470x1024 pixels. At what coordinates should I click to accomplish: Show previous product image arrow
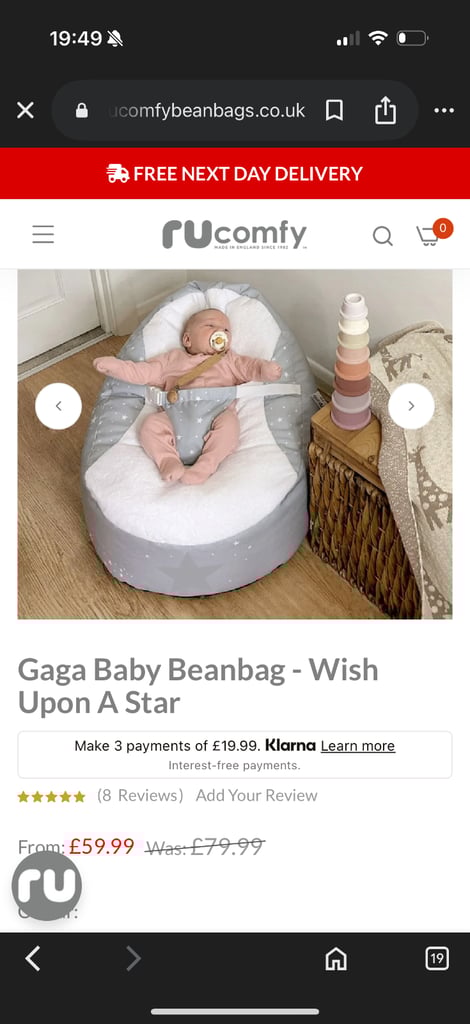[x=58, y=406]
